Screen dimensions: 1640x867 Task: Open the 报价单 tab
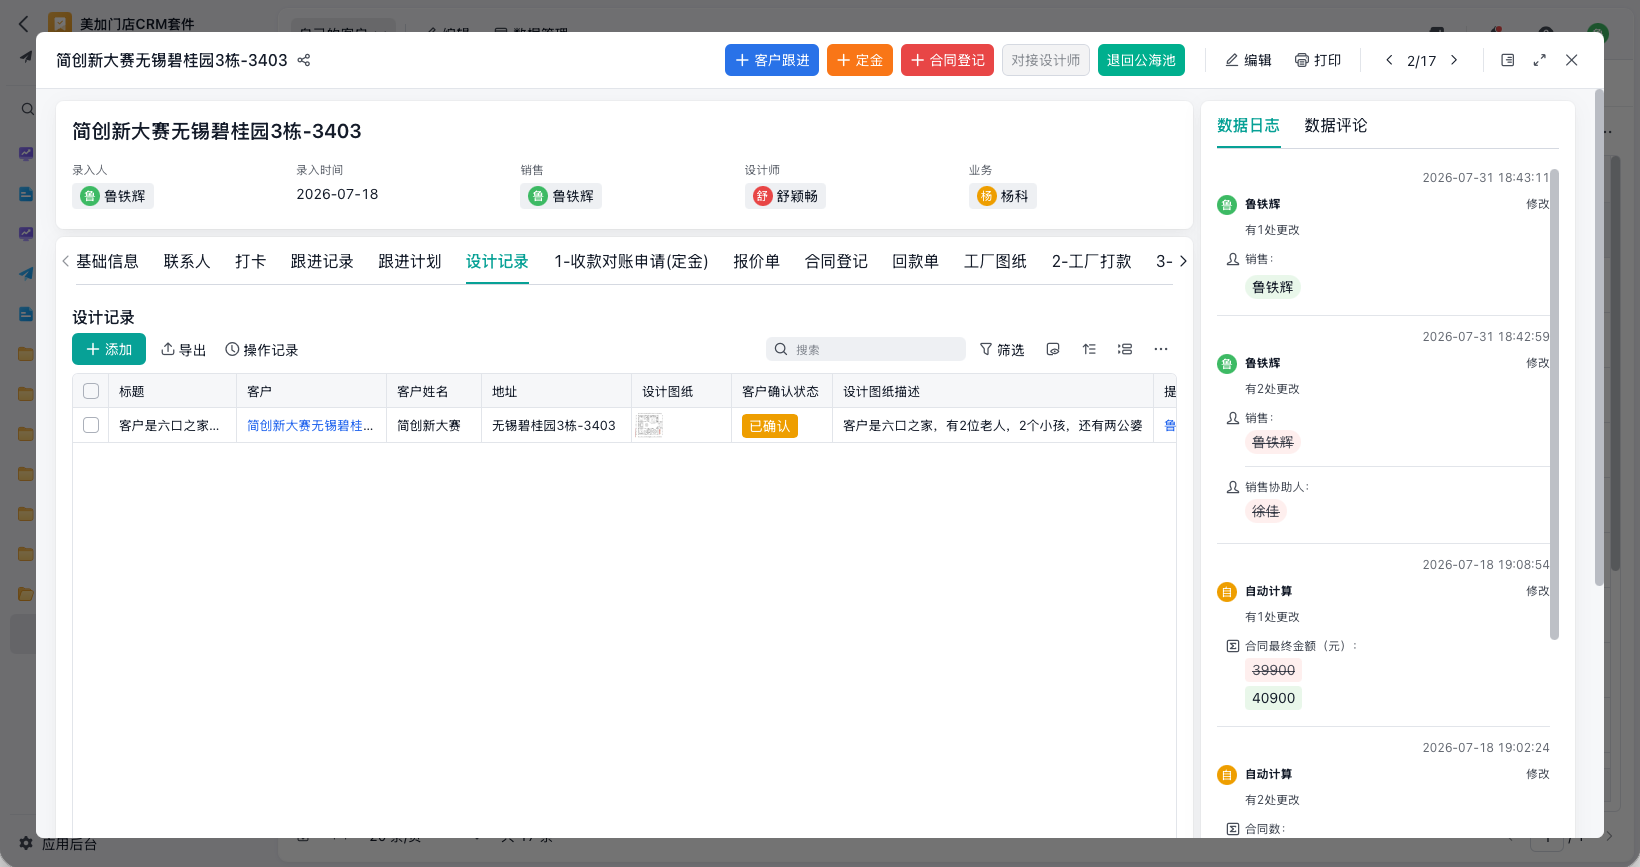click(756, 261)
